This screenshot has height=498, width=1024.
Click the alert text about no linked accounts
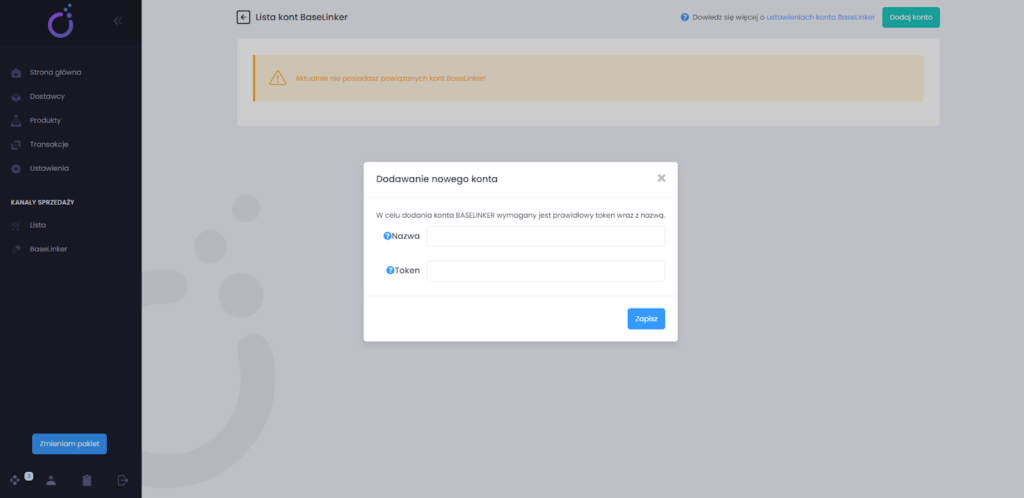coord(391,78)
